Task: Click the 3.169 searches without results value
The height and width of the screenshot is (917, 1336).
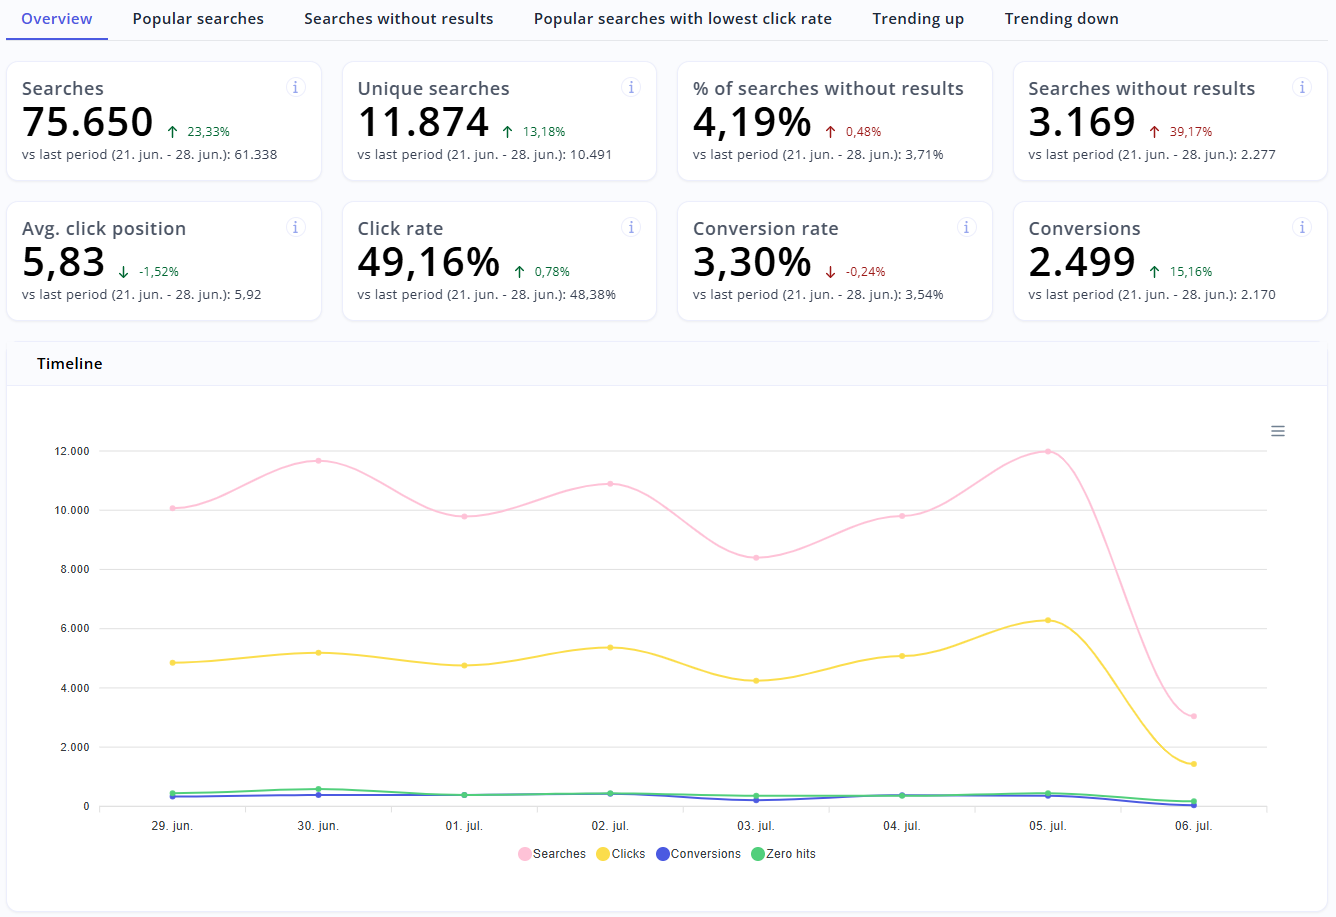Action: pyautogui.click(x=1082, y=122)
